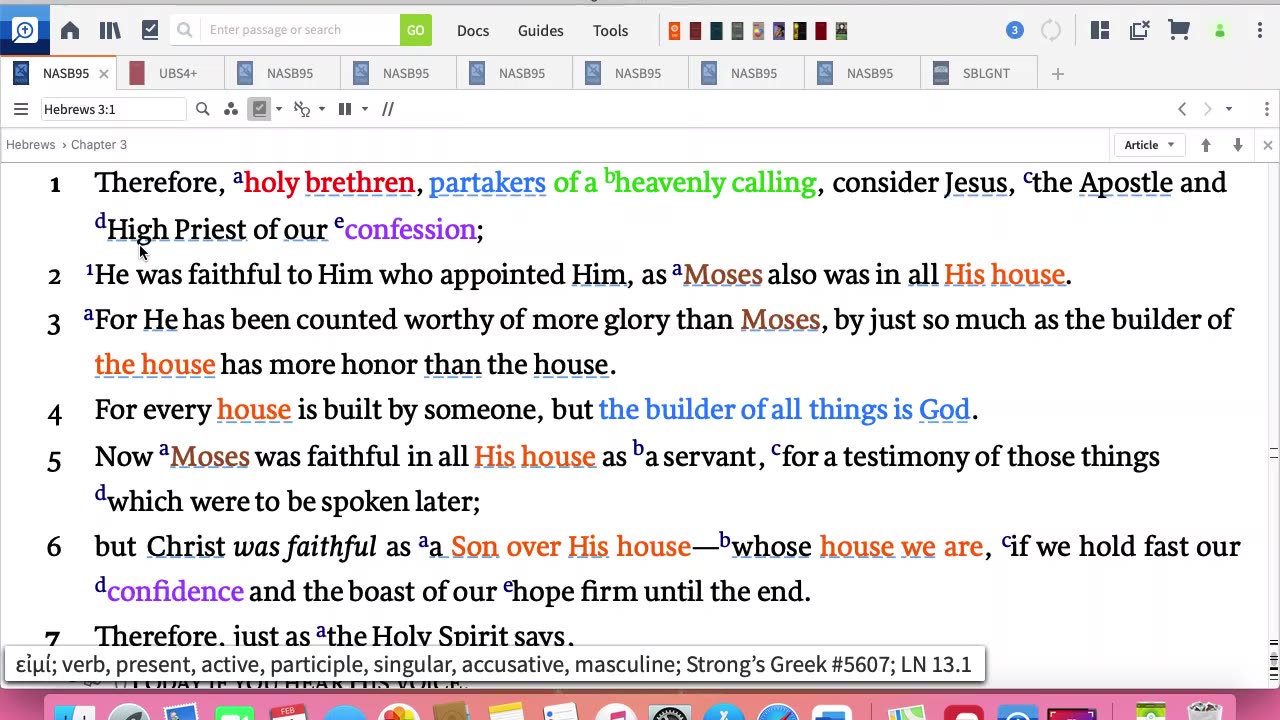The height and width of the screenshot is (720, 1280).
Task: Open the first orange shortcut book icon
Action: click(674, 31)
